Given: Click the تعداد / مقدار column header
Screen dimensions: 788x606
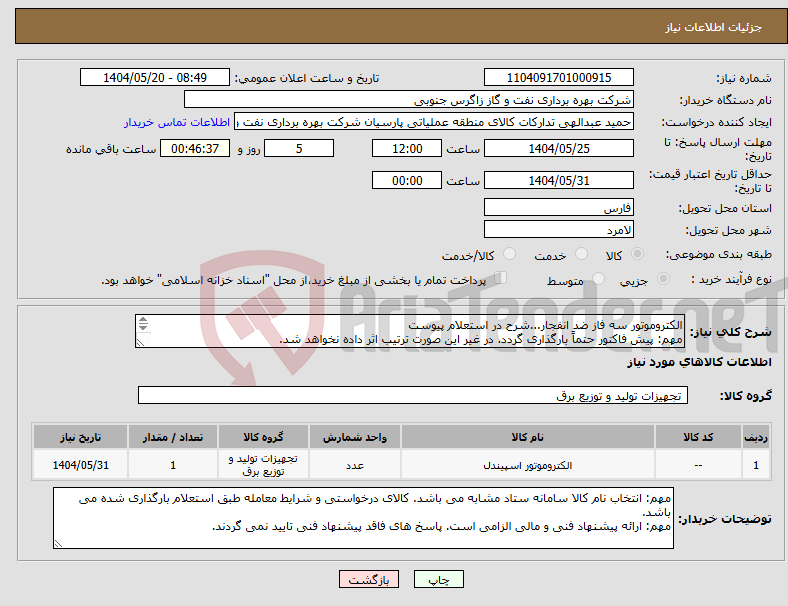Looking at the screenshot, I should coord(173,437).
